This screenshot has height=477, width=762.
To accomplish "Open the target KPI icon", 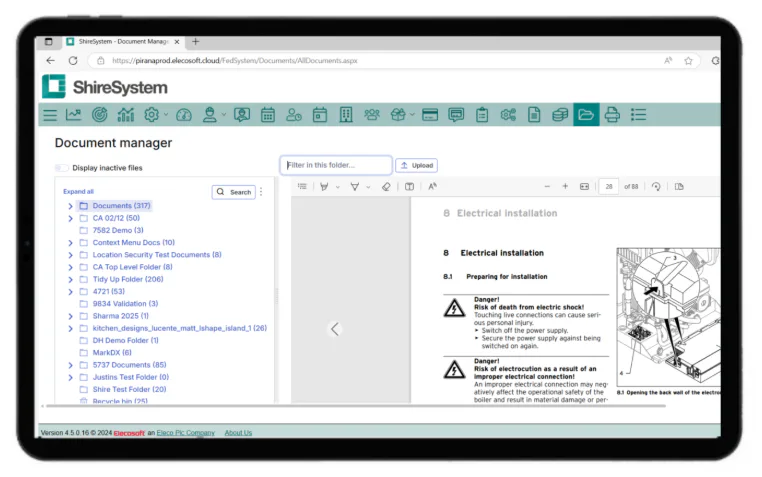I will coord(100,115).
